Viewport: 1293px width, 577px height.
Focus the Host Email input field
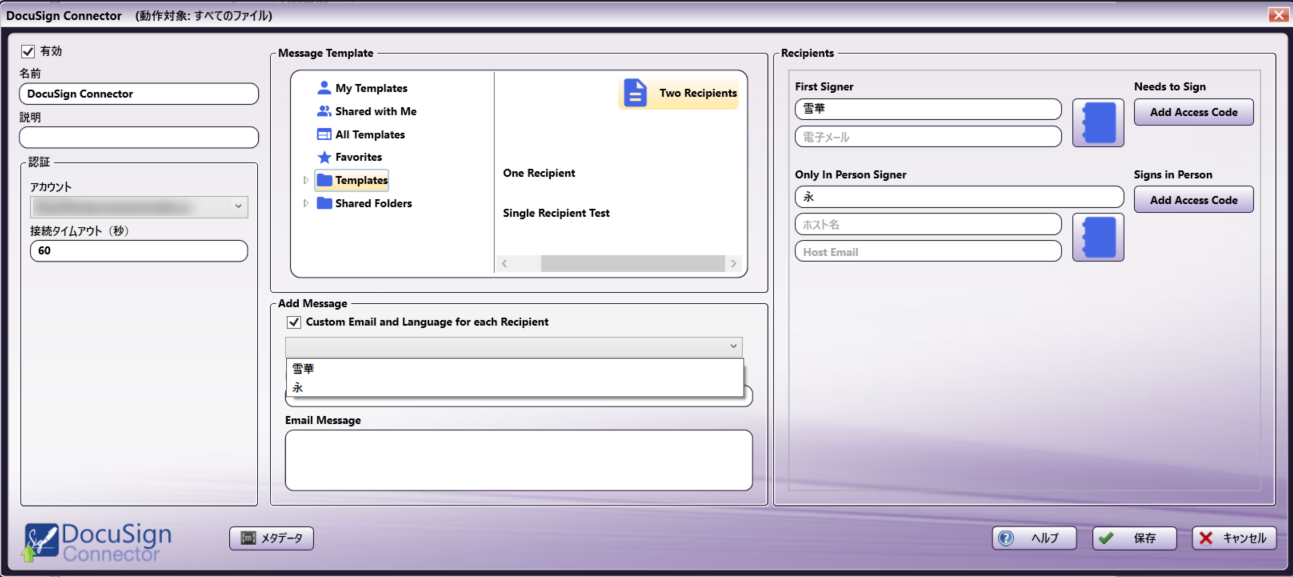pos(928,252)
